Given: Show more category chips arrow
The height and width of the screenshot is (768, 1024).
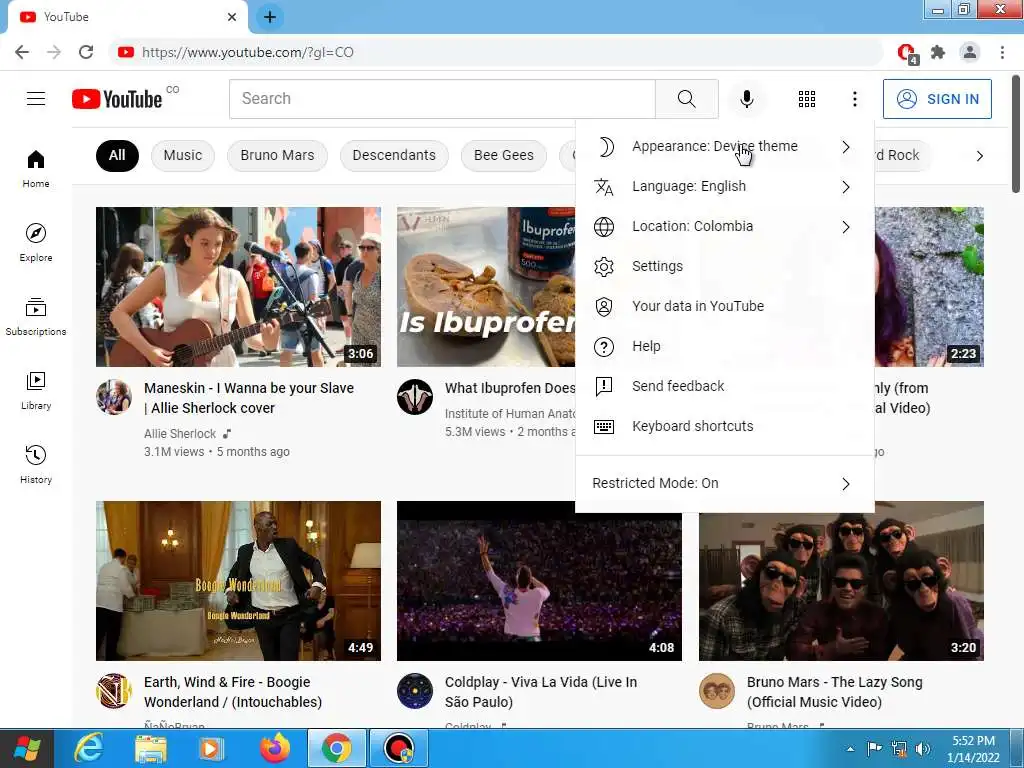Looking at the screenshot, I should (x=979, y=156).
